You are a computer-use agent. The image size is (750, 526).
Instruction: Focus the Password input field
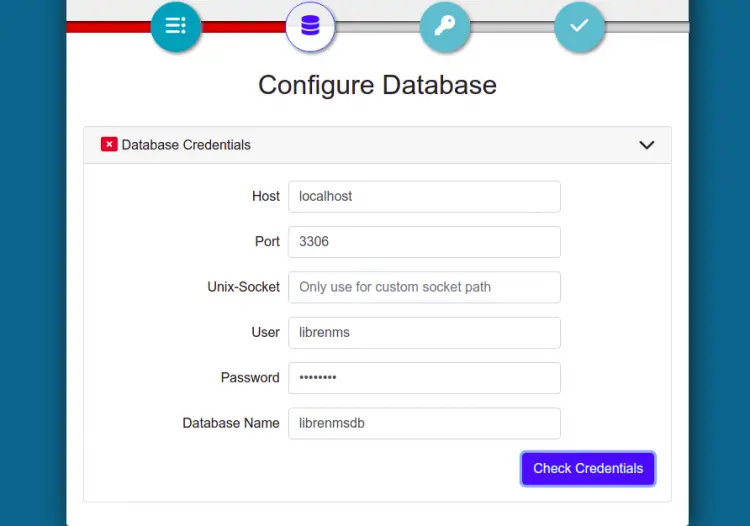click(424, 378)
